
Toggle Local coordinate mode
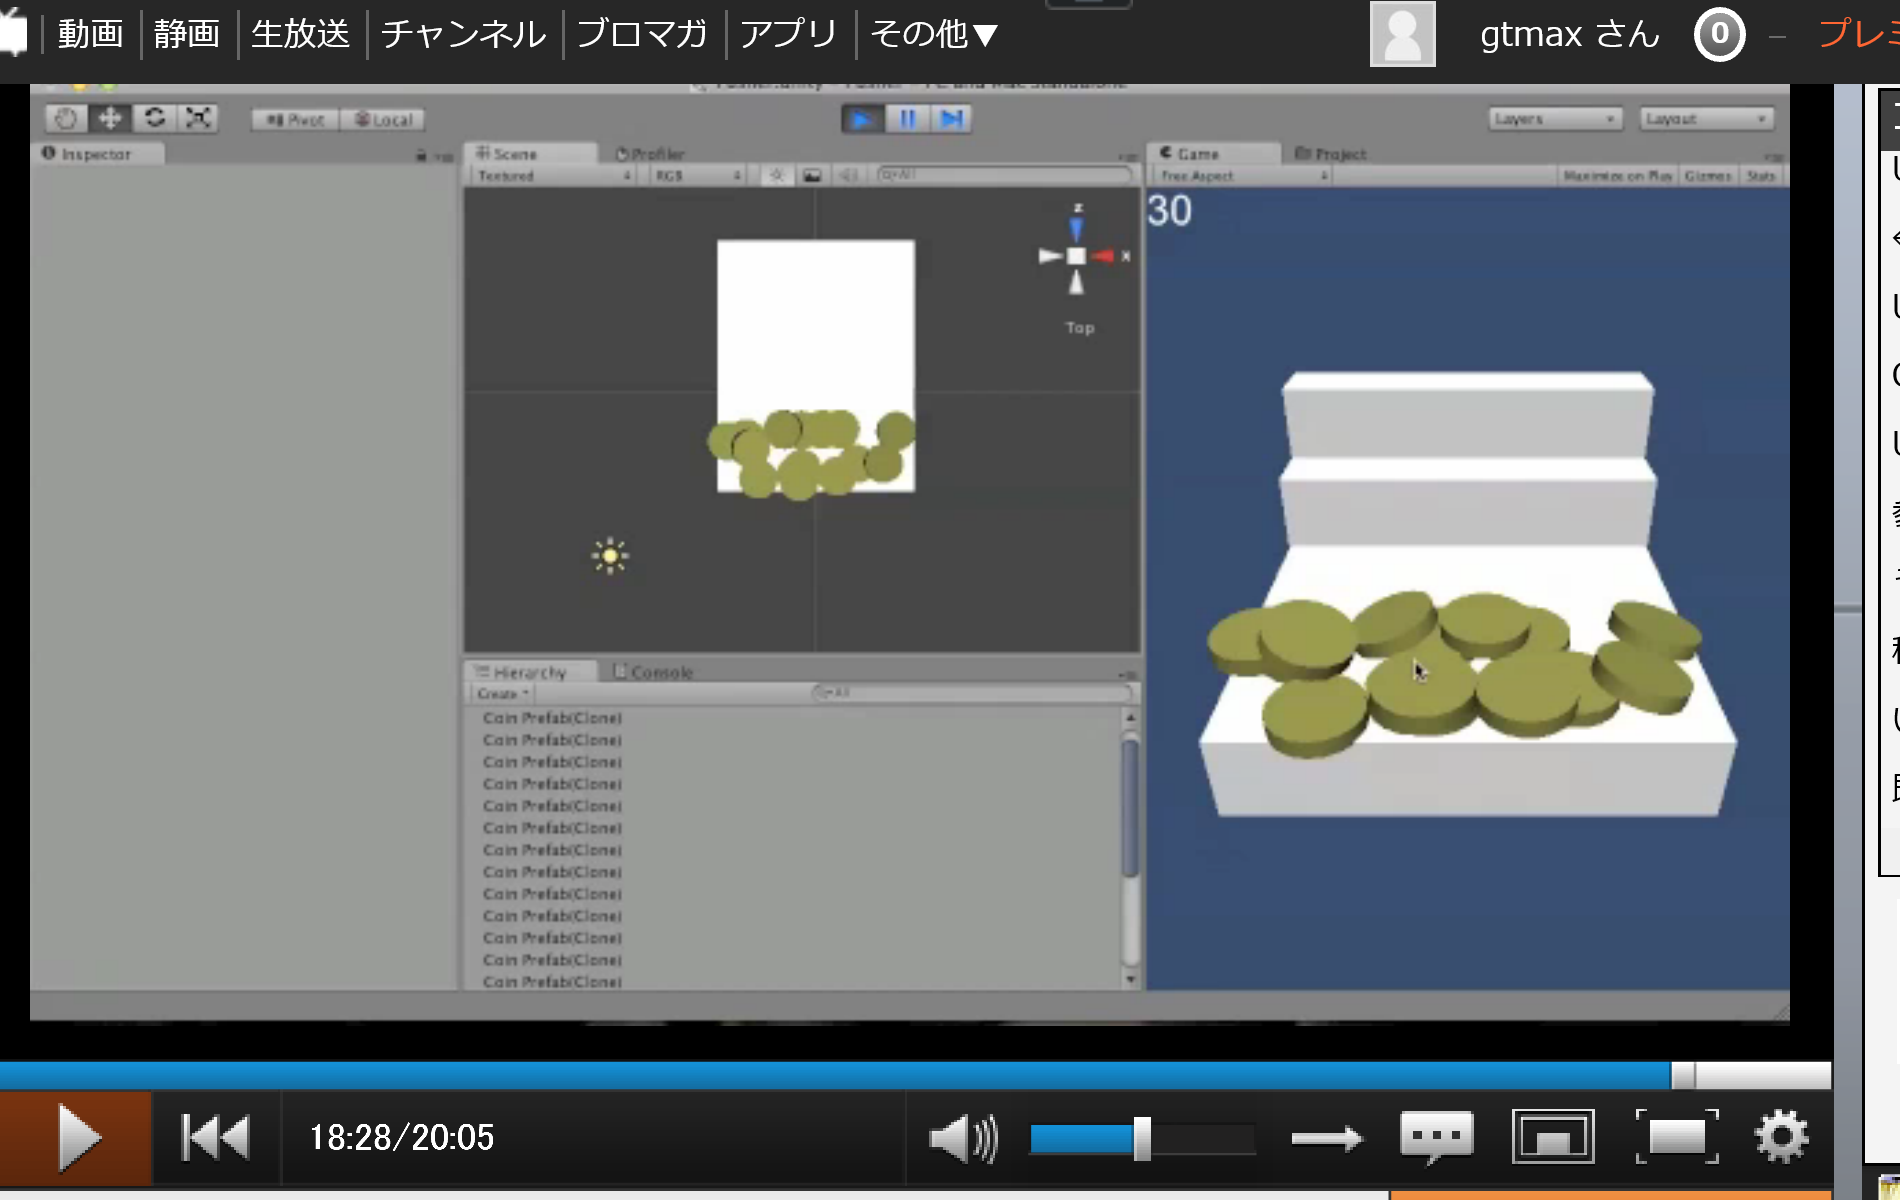click(x=384, y=119)
